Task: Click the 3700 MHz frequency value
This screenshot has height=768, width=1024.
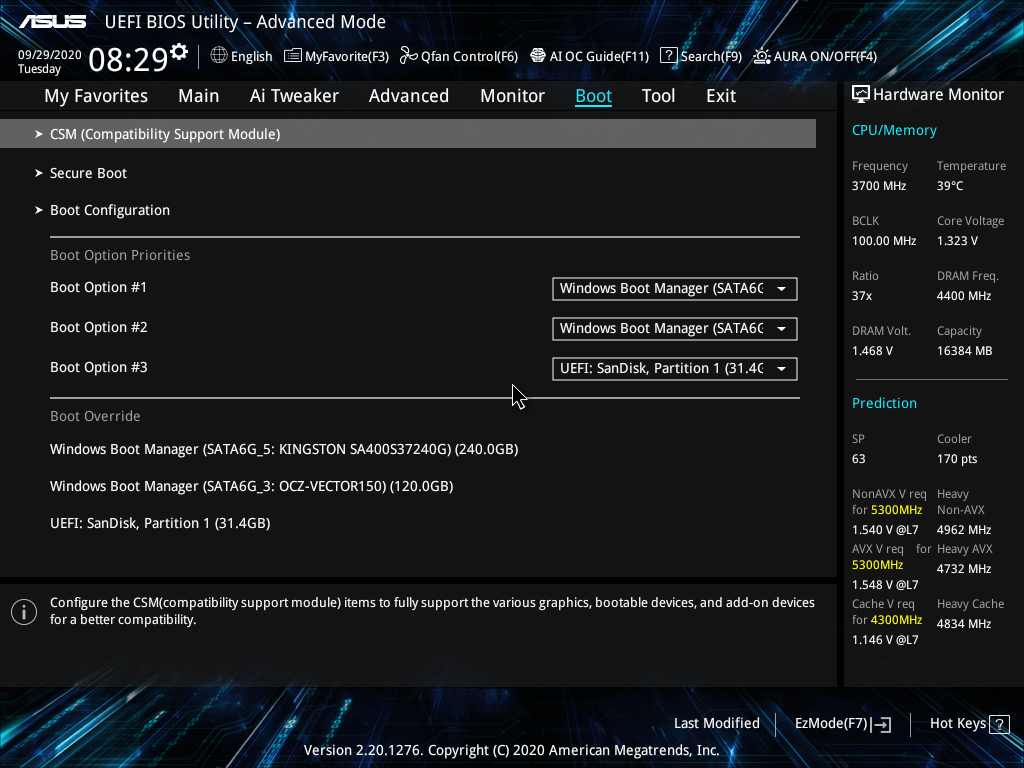Action: (879, 186)
